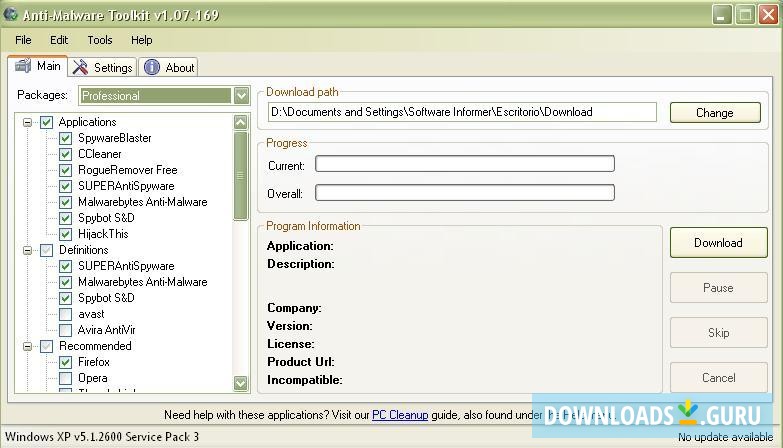783x448 pixels.
Task: Open the File menu
Action: click(23, 40)
